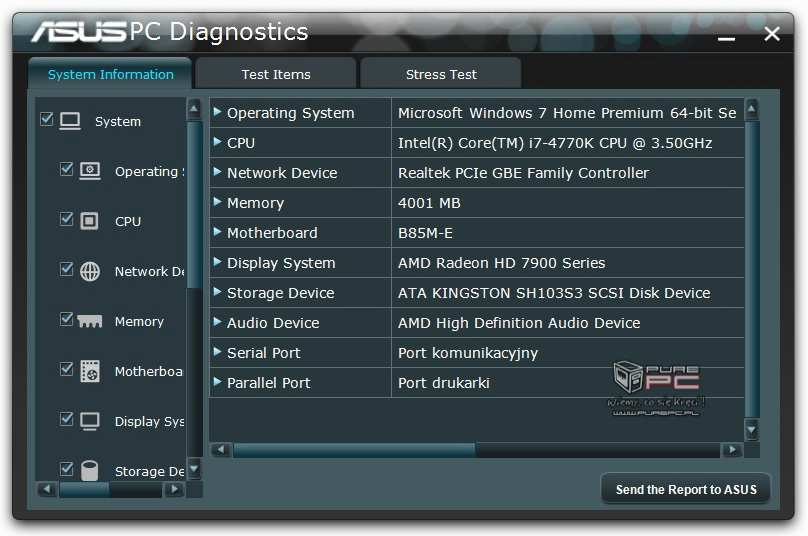808x536 pixels.
Task: Expand the Storage Device row arrow
Action: pyautogui.click(x=218, y=292)
